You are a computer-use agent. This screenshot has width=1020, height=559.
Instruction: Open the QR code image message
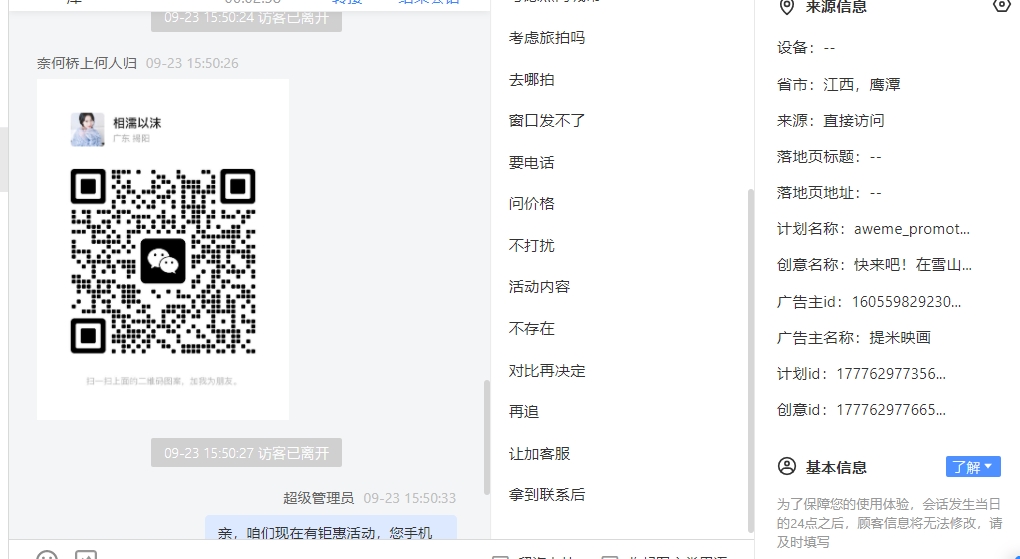[x=163, y=249]
